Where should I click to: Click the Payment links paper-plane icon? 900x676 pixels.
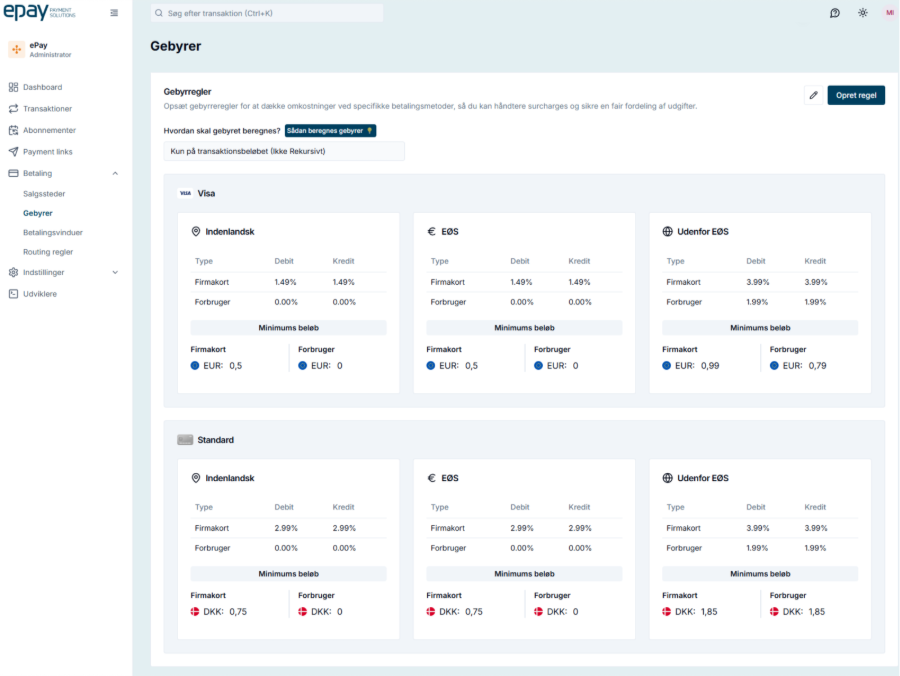(x=13, y=152)
